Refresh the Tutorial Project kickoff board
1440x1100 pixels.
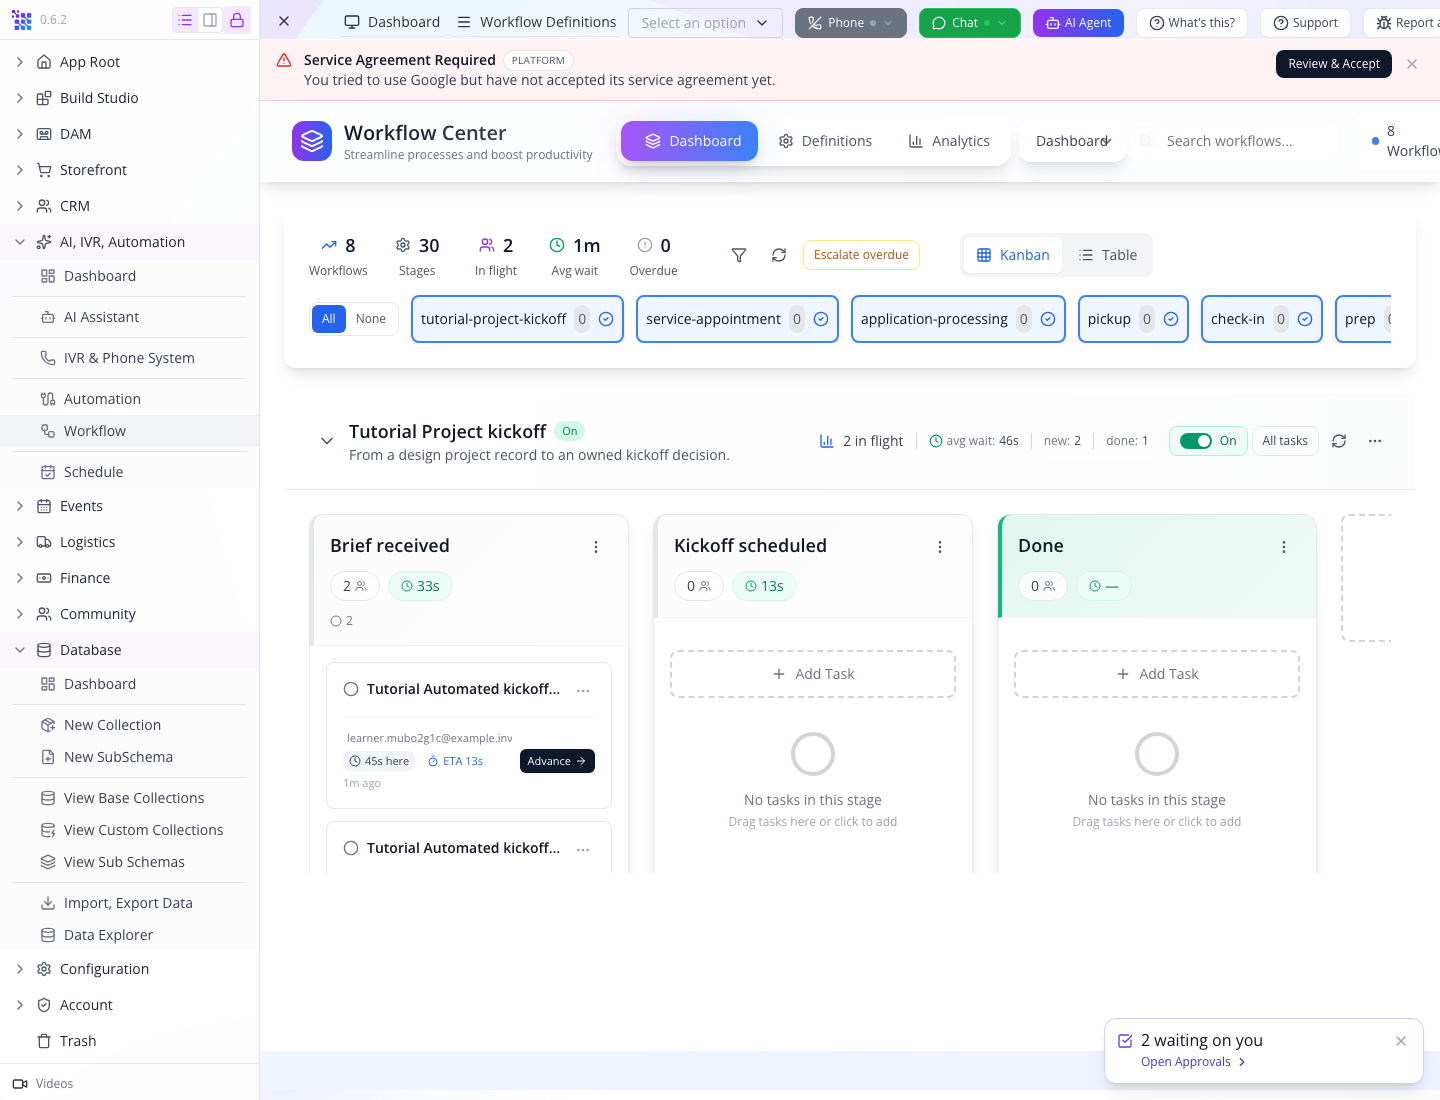[1339, 441]
